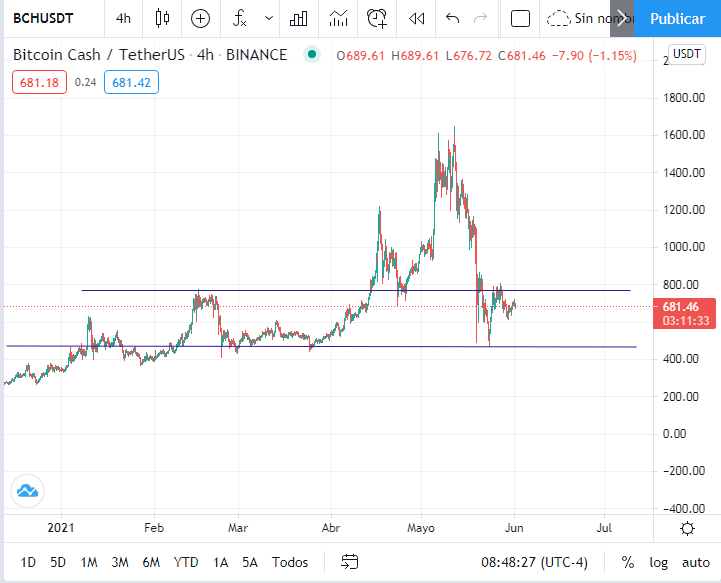Open the fx indicators menu
Image resolution: width=721 pixels, height=583 pixels.
(x=240, y=18)
